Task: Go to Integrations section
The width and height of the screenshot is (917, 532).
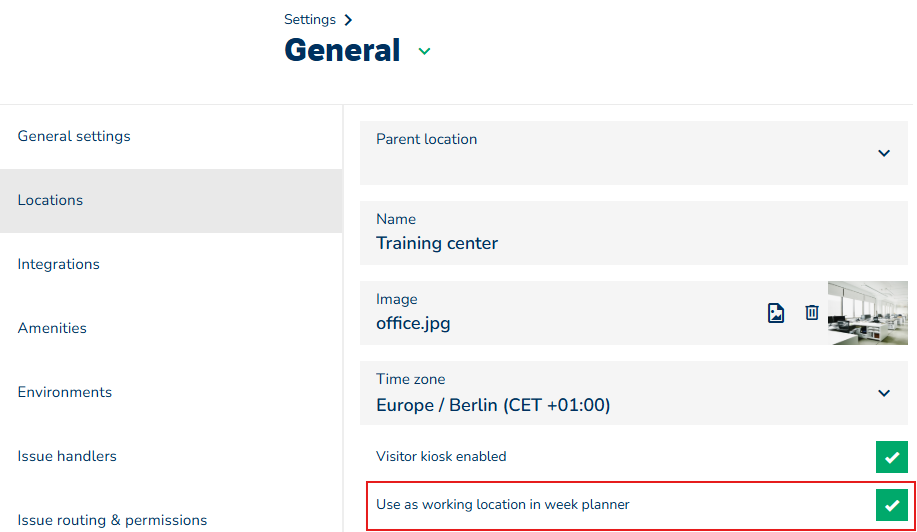Action: (59, 264)
